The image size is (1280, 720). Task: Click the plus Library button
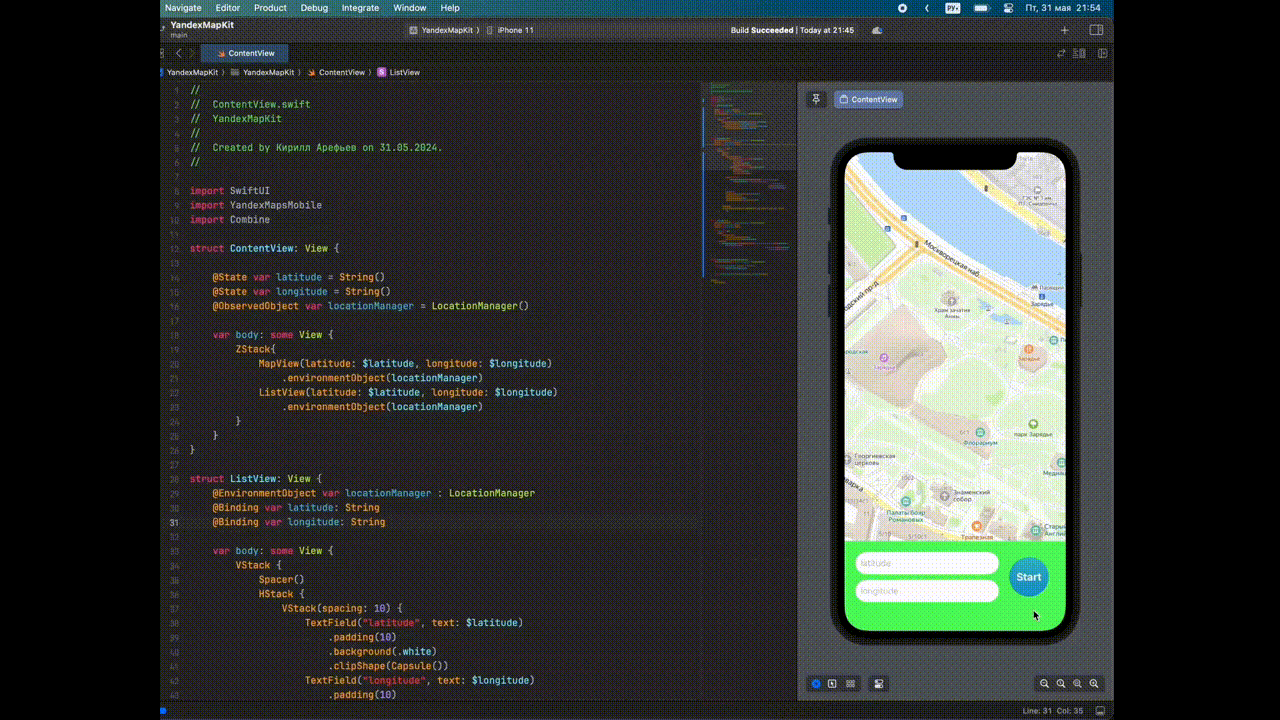[x=1064, y=30]
